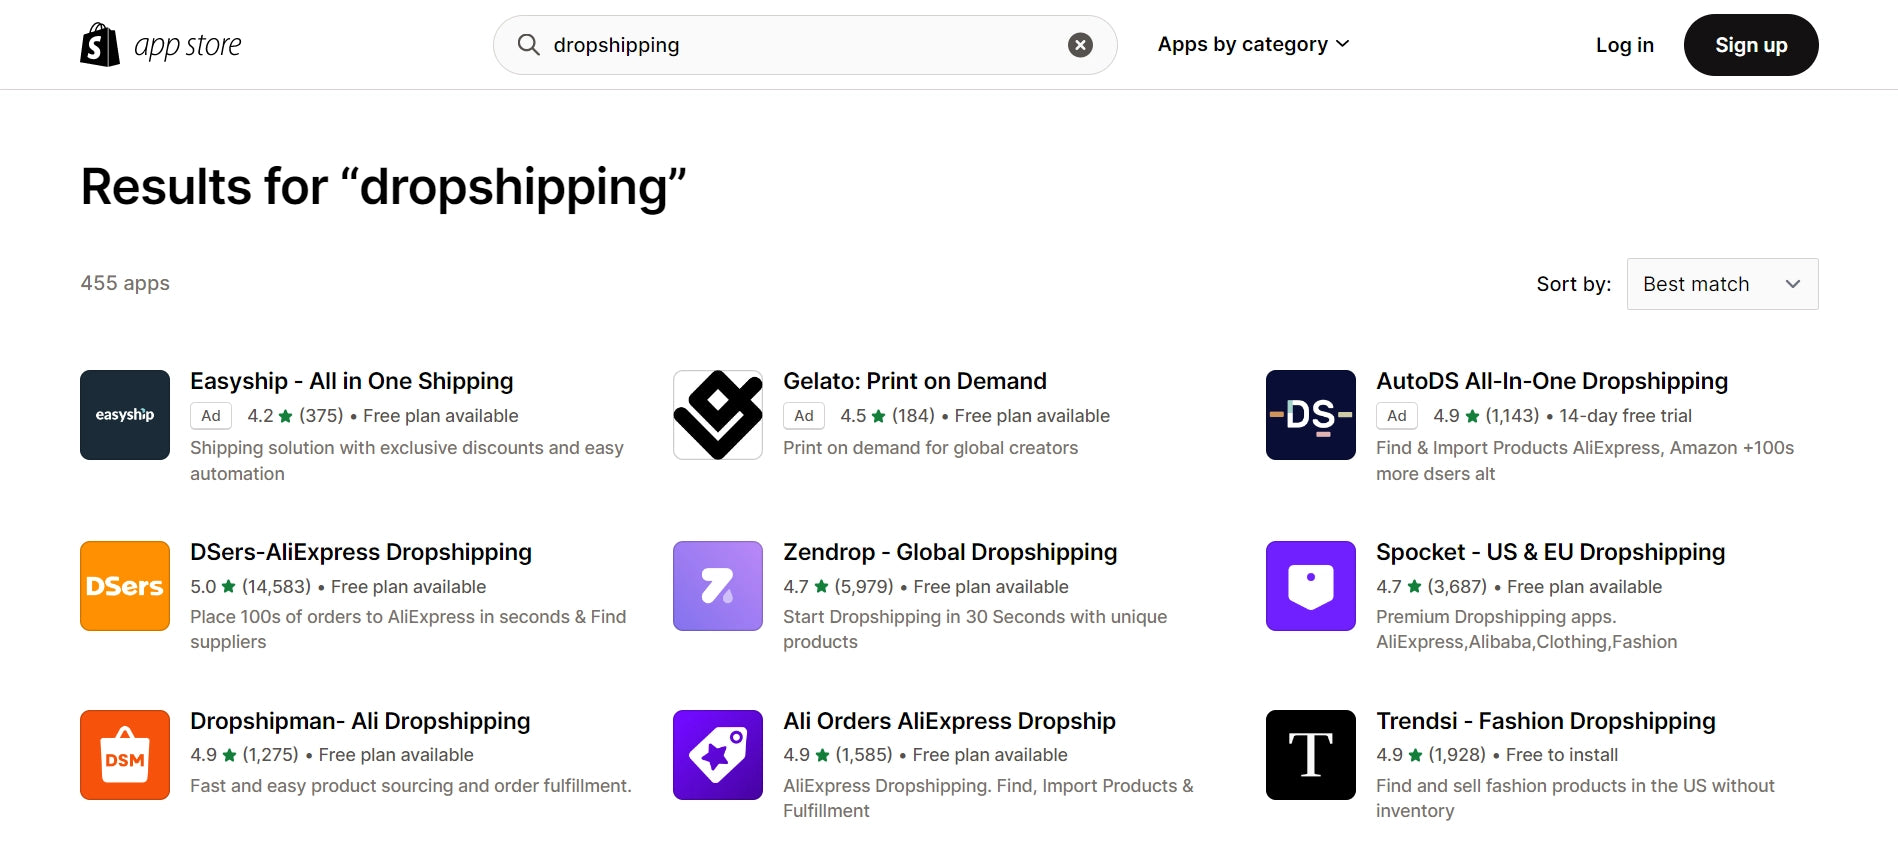Viewport: 1898px width, 848px height.
Task: Click the Sort by: label
Action: 1574,284
